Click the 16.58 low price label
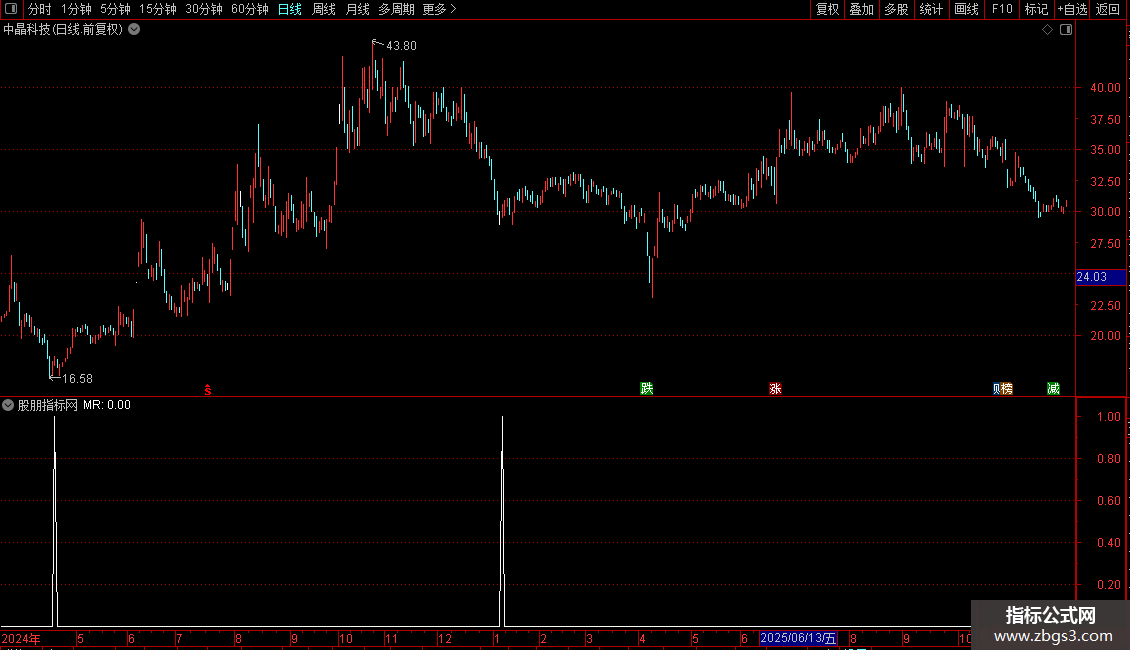Screen dimensions: 1130x650 [77, 378]
